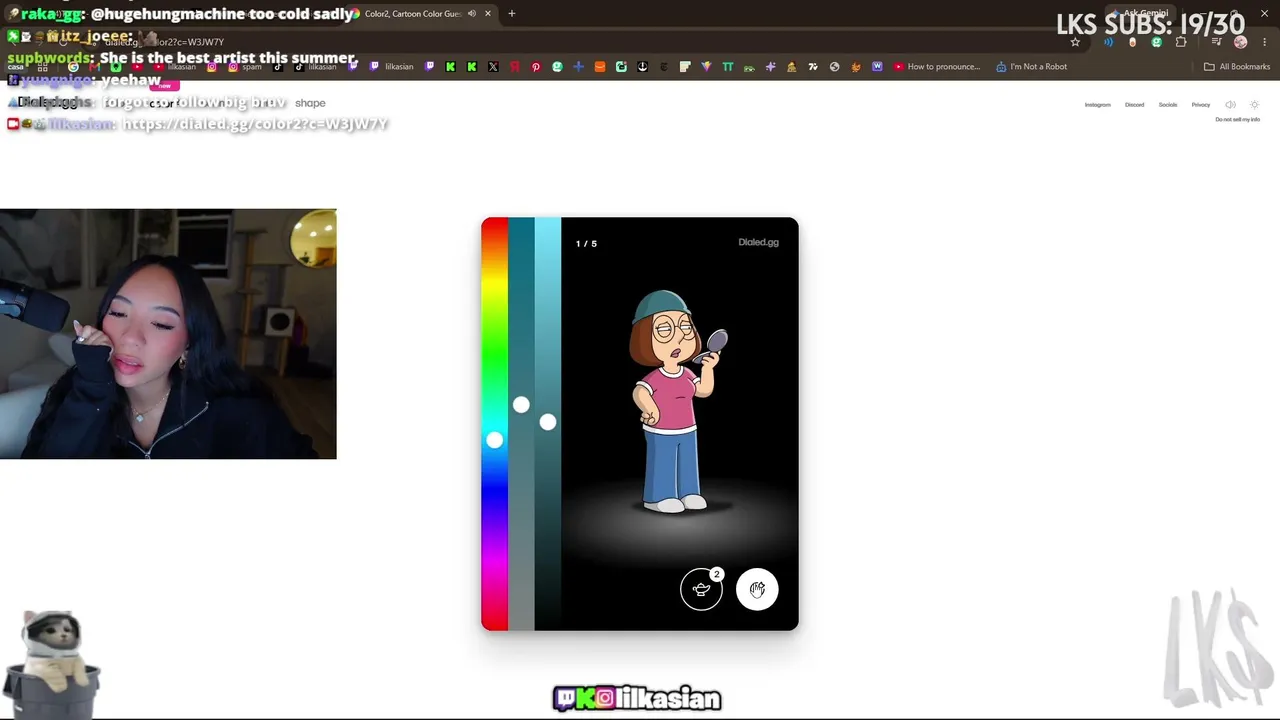This screenshot has height=720, width=1280.
Task: Select the shape mode tab
Action: click(x=310, y=103)
